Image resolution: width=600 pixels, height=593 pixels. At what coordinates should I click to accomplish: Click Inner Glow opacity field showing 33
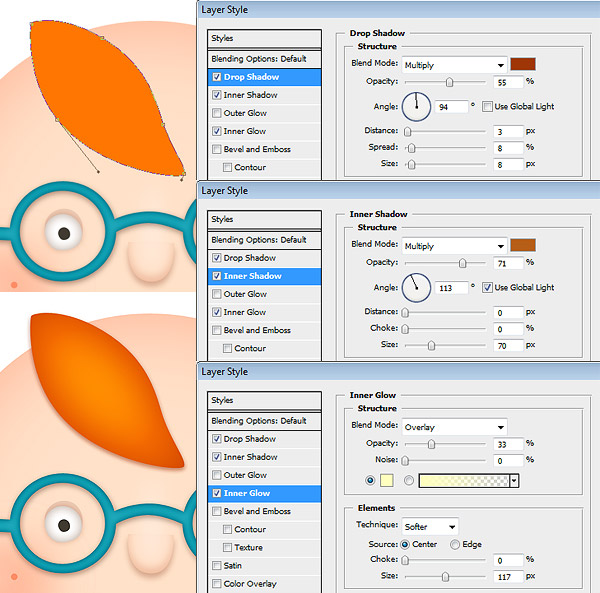[508, 444]
